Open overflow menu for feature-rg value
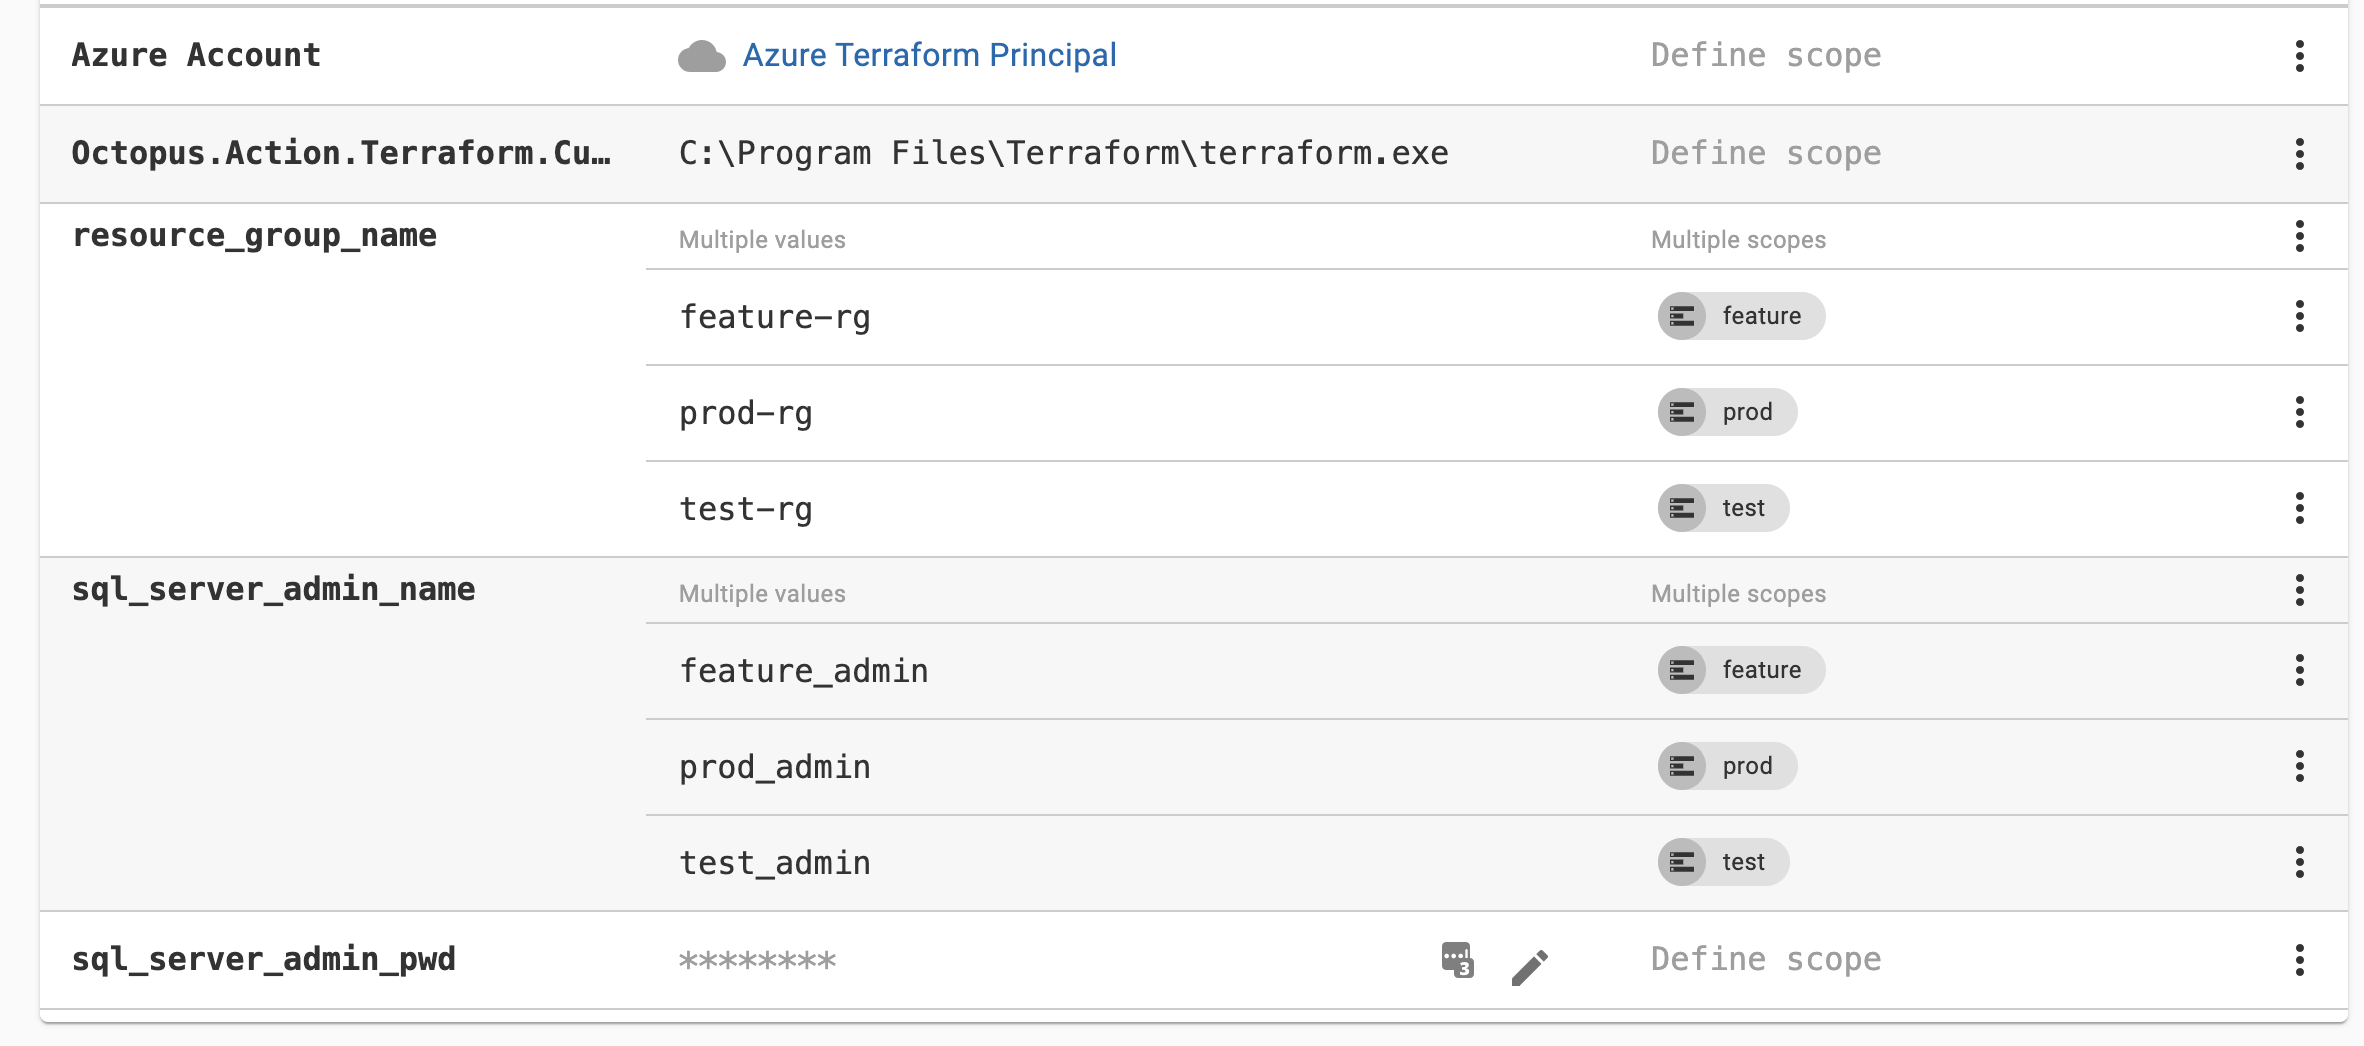Screen dimensions: 2364x1046 [2299, 316]
